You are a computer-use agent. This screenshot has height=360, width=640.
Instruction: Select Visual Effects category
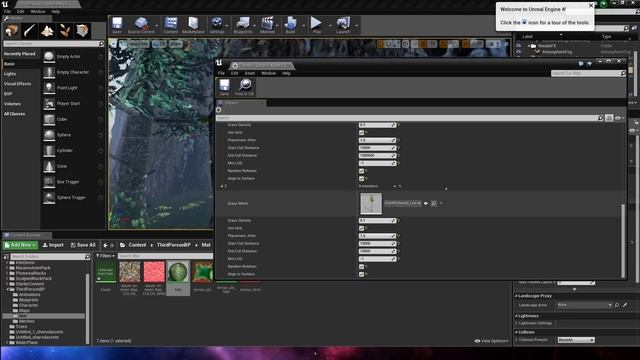(18, 84)
